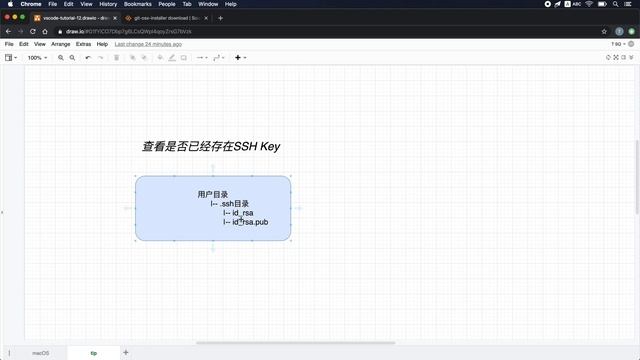Open the Extras menu
Image resolution: width=640 pixels, height=360 pixels.
tap(83, 44)
